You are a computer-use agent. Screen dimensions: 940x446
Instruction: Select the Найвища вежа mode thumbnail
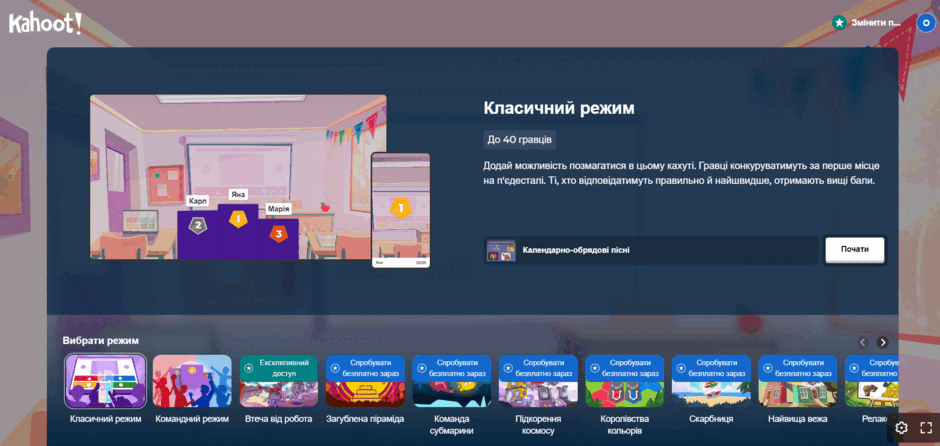pyautogui.click(x=797, y=381)
